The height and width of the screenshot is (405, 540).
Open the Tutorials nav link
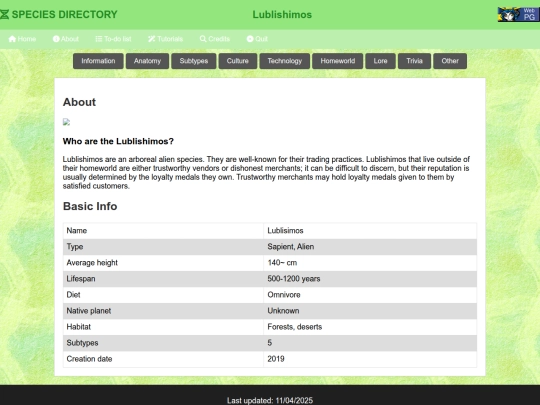point(165,39)
